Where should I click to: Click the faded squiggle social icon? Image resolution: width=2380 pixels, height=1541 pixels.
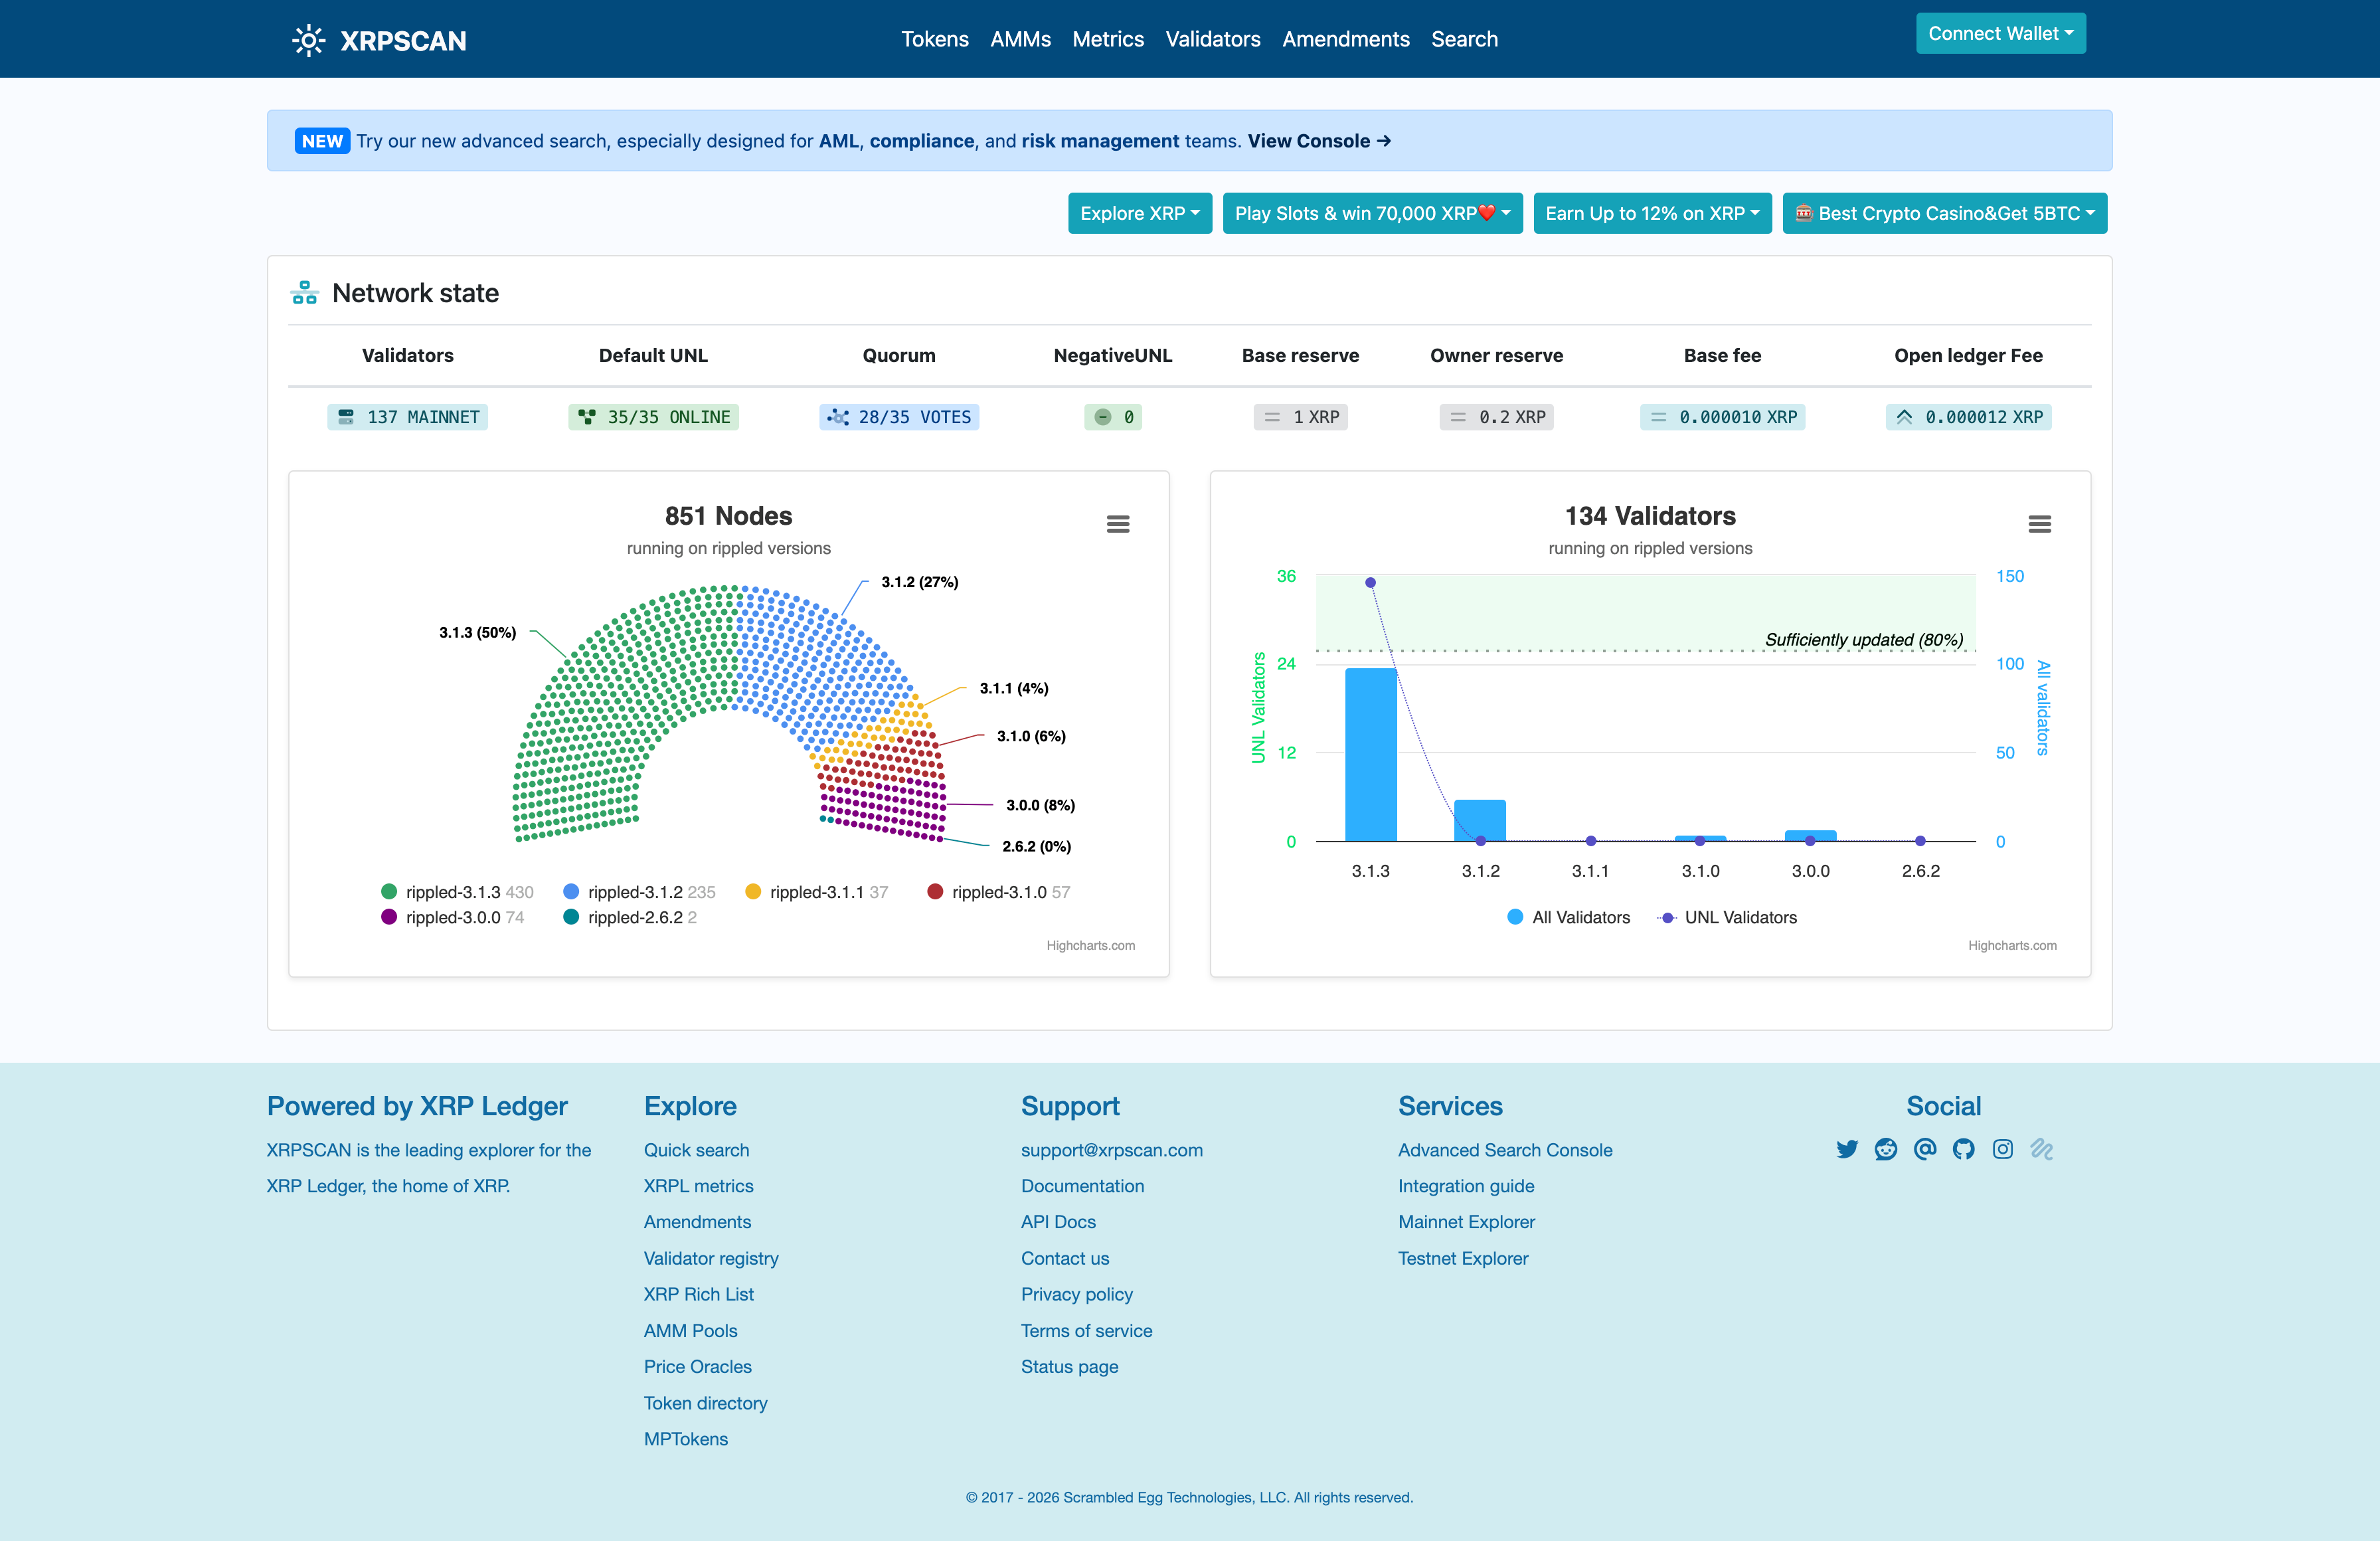tap(2042, 1149)
